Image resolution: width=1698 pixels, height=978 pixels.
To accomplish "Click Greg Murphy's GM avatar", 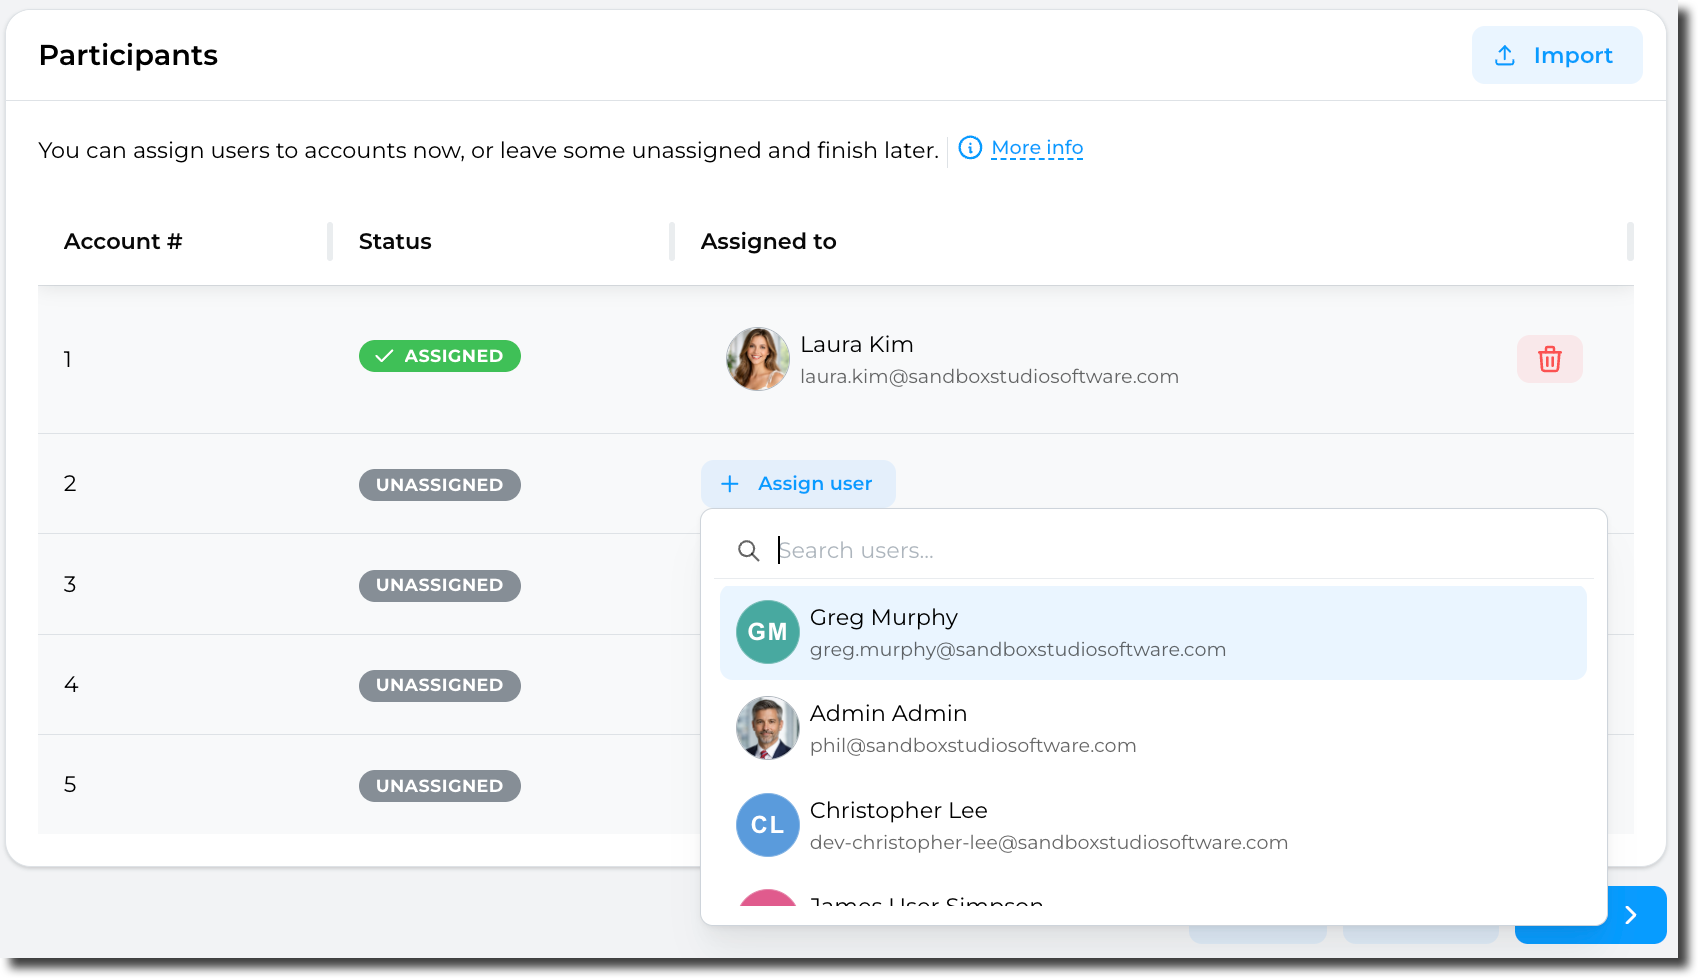I will tap(767, 632).
